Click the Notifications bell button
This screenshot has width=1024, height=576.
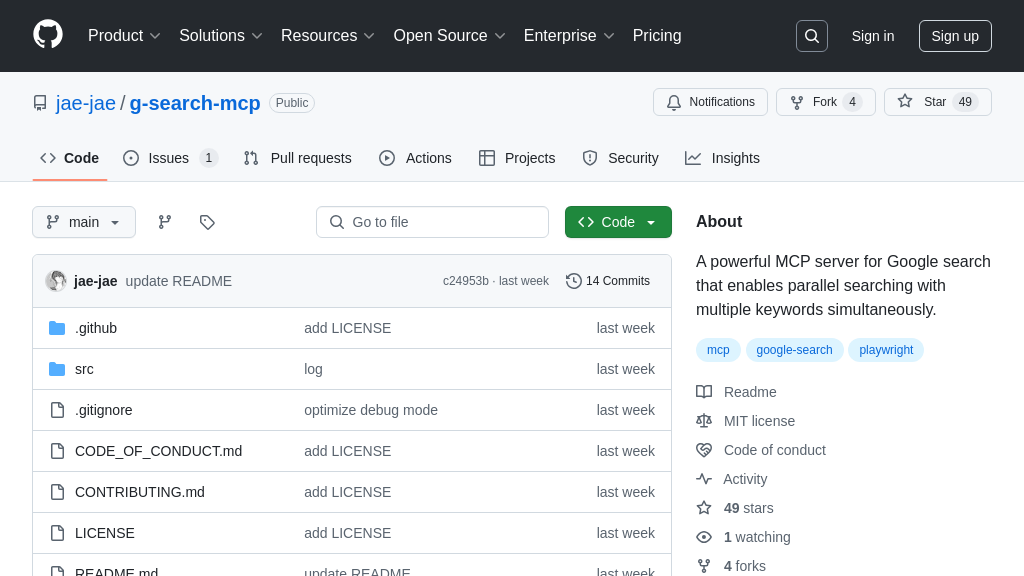tap(710, 102)
